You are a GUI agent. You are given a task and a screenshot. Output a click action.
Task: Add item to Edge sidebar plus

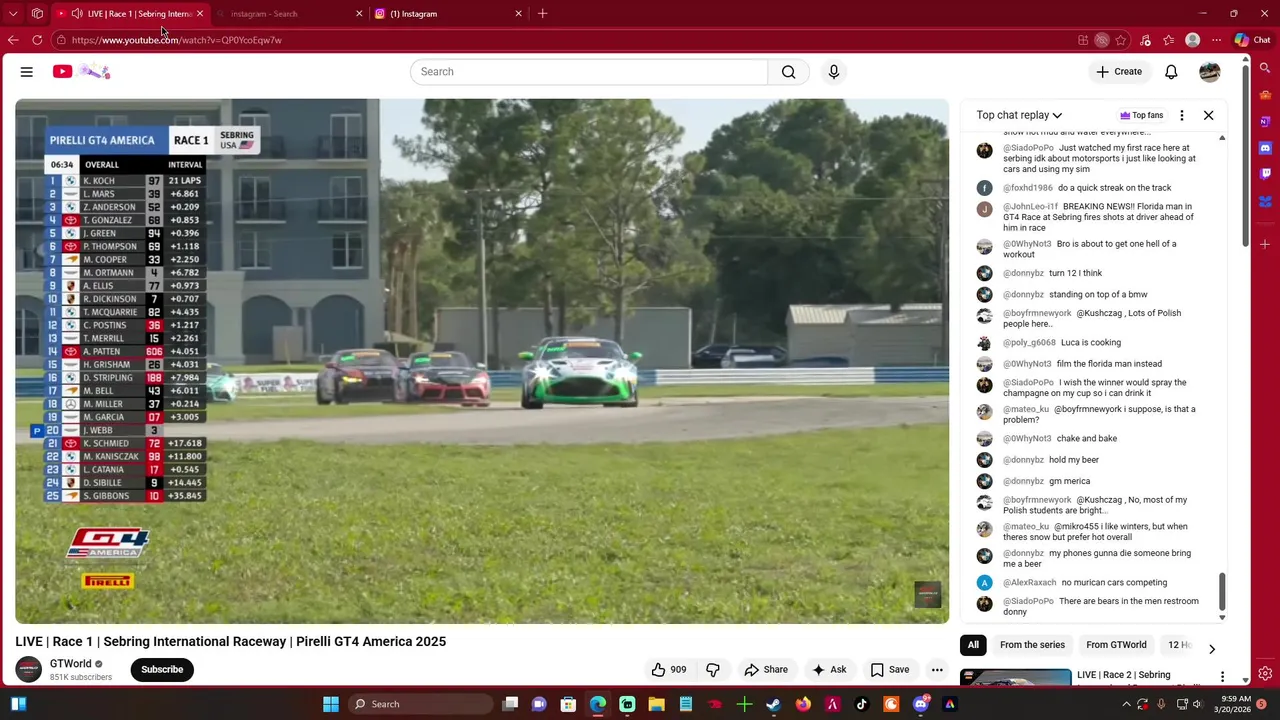click(x=1265, y=244)
